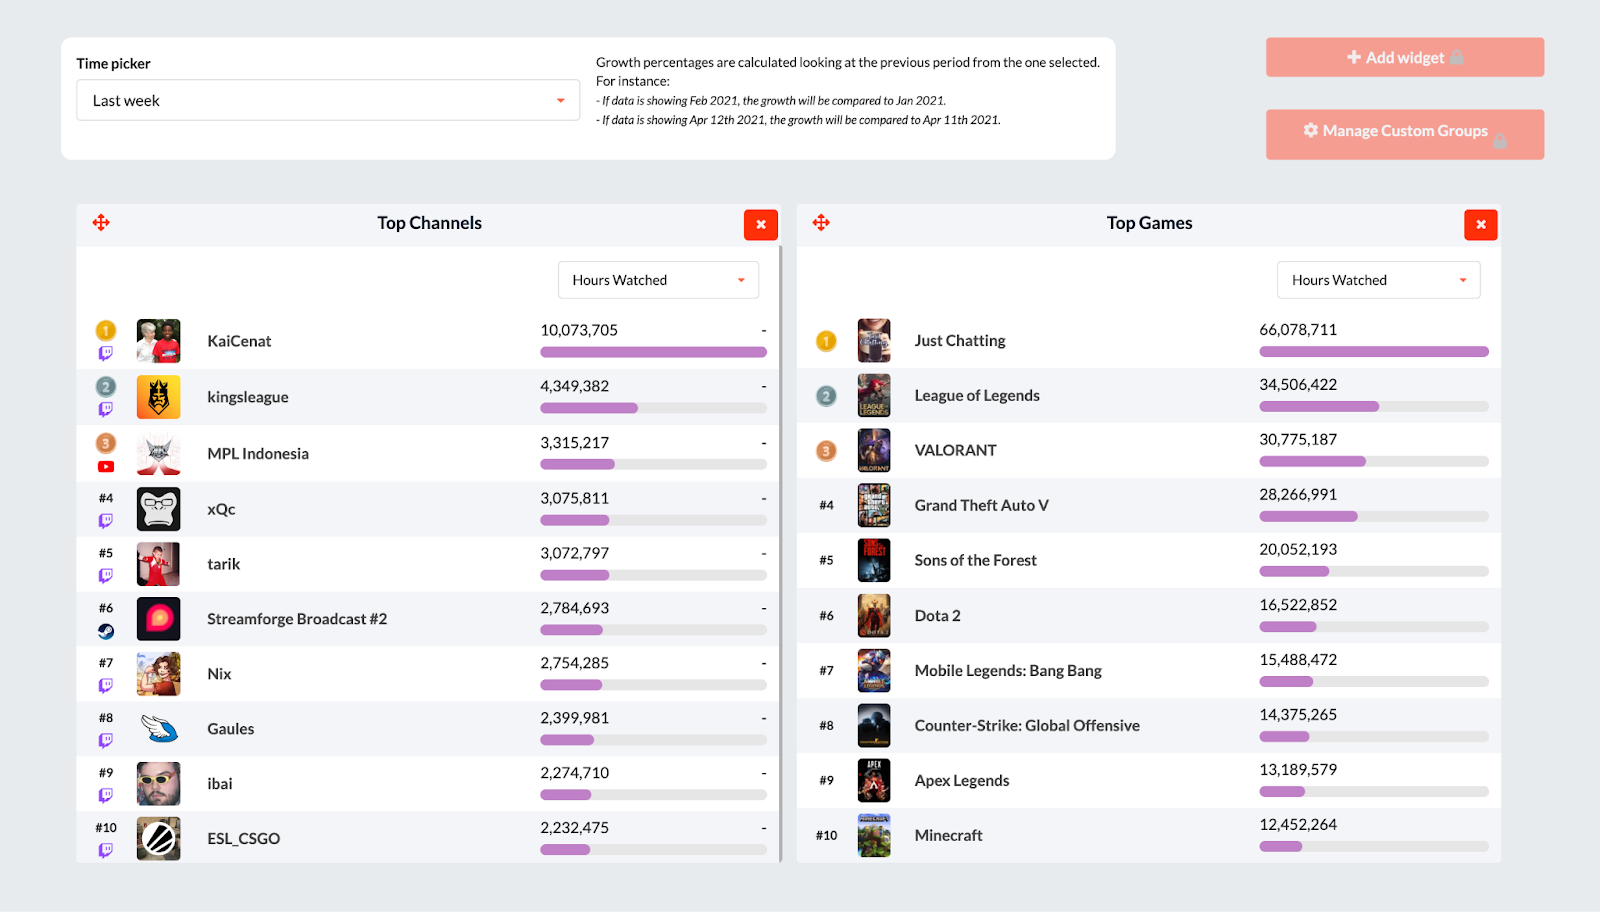This screenshot has width=1600, height=912.
Task: Click the Just Chatting cover art
Action: (x=874, y=341)
